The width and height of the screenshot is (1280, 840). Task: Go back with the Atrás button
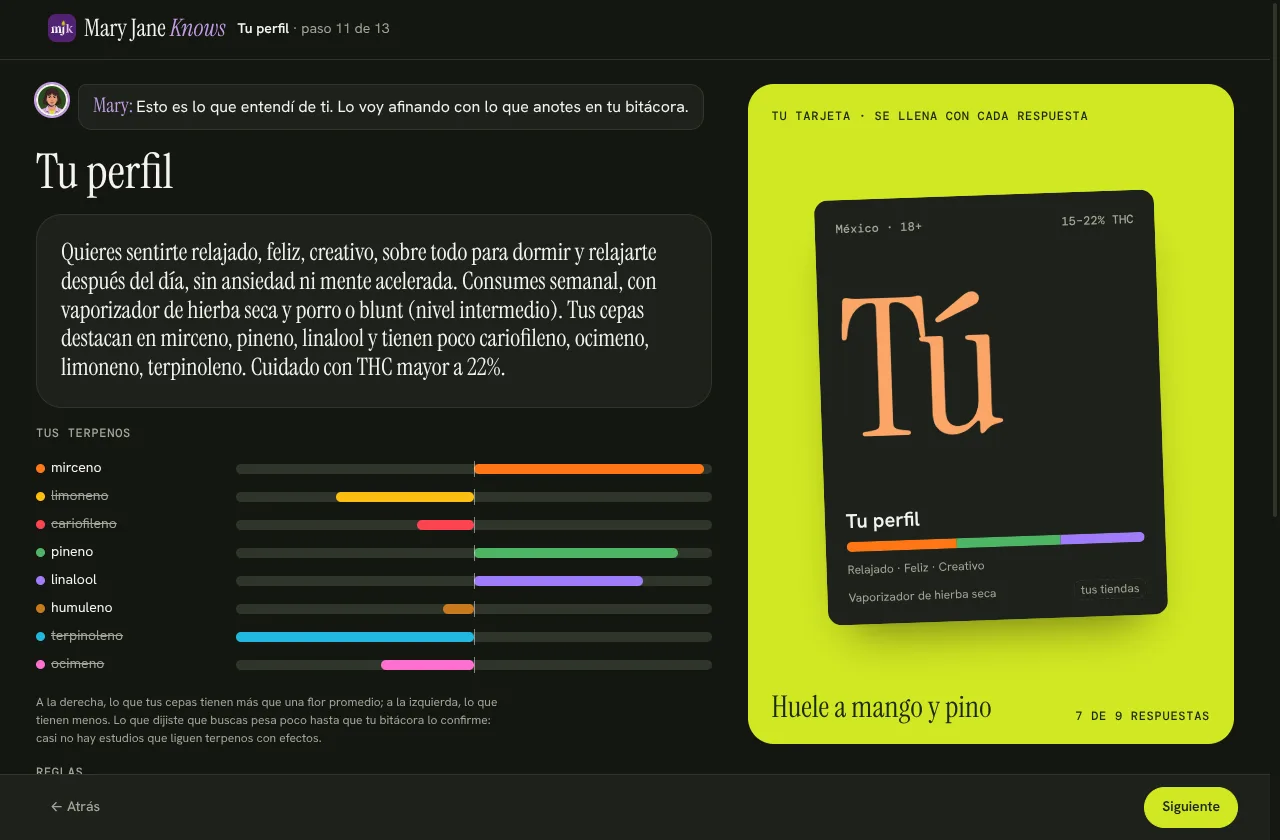pos(75,806)
